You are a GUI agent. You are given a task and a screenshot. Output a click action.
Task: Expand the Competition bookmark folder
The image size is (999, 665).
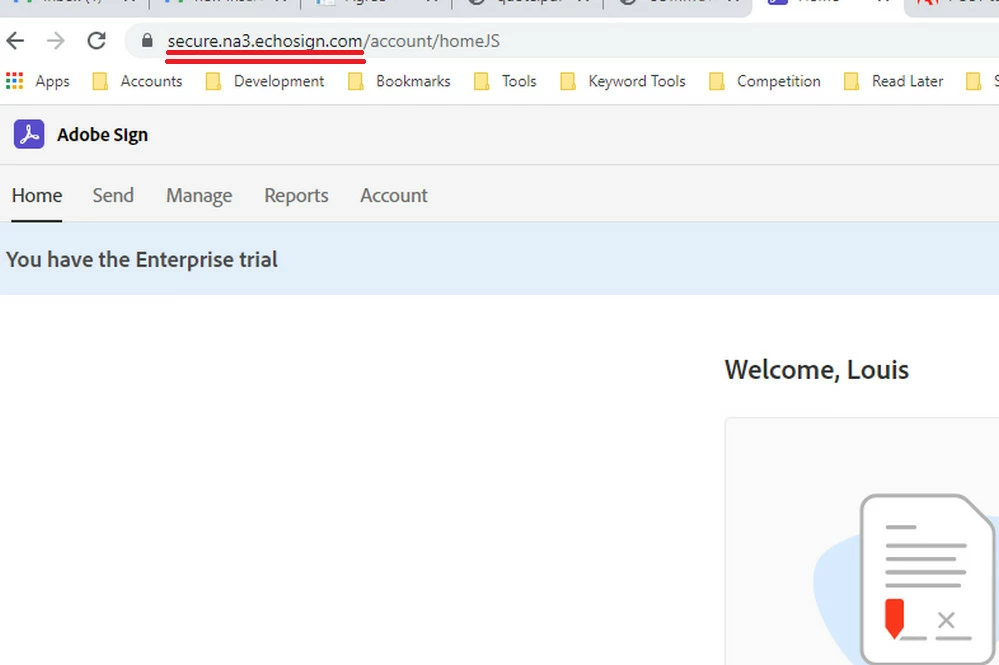765,81
